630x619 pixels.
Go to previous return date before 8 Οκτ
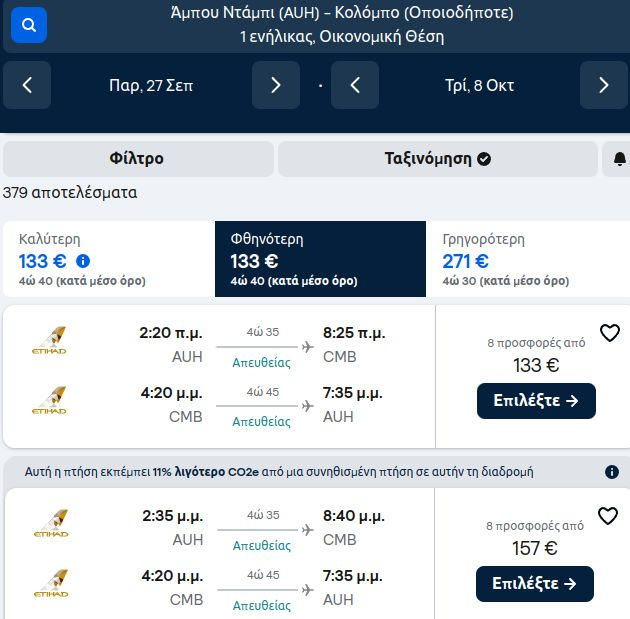tap(355, 85)
